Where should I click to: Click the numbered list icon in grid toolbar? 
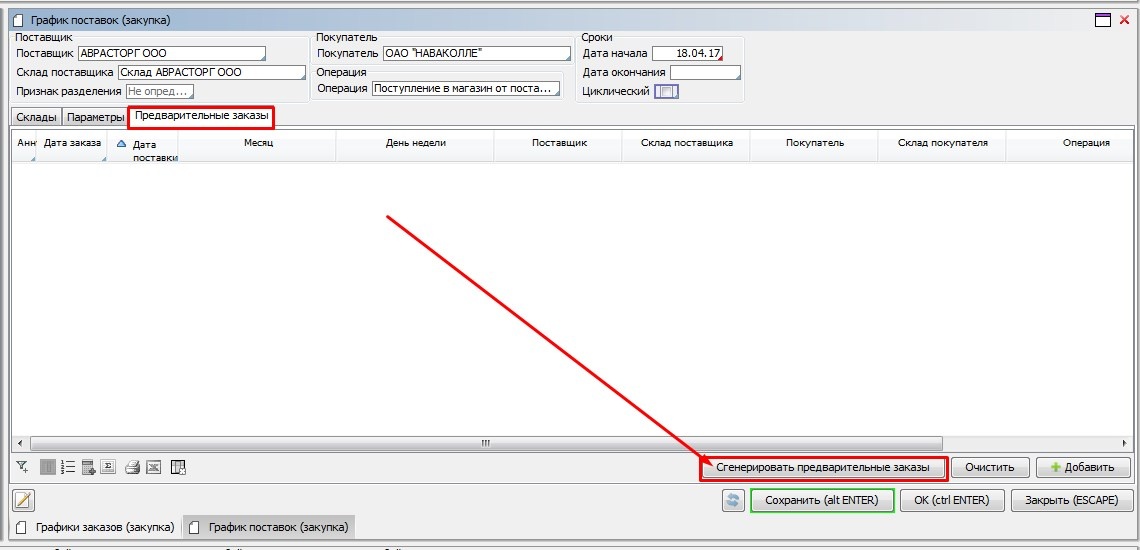tap(68, 467)
